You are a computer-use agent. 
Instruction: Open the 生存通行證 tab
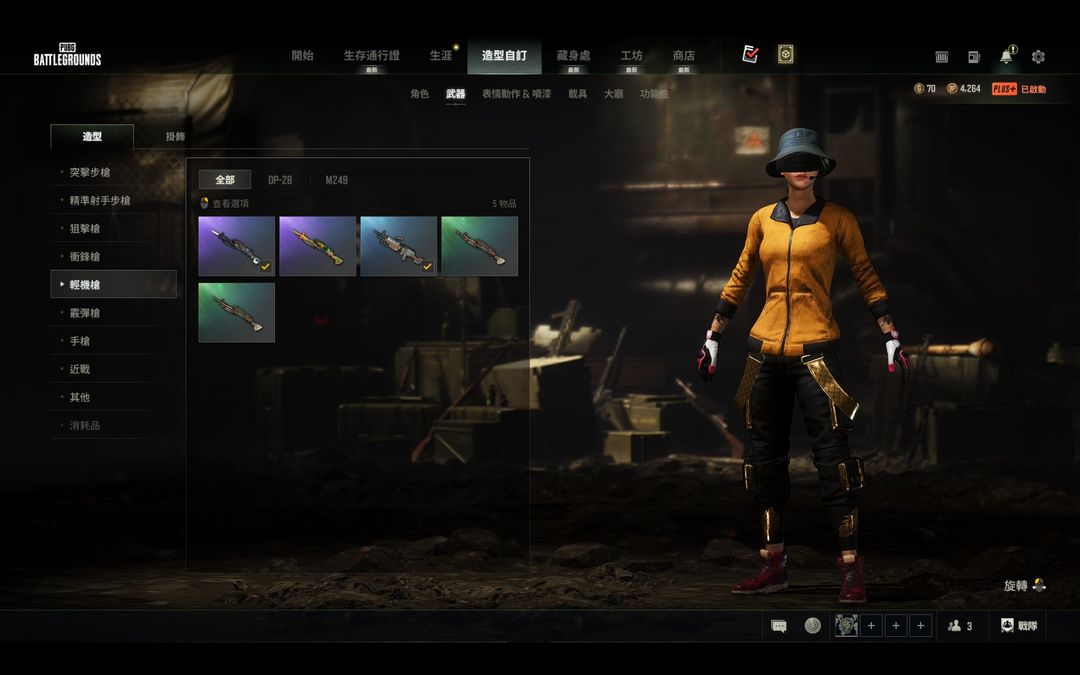pos(371,56)
